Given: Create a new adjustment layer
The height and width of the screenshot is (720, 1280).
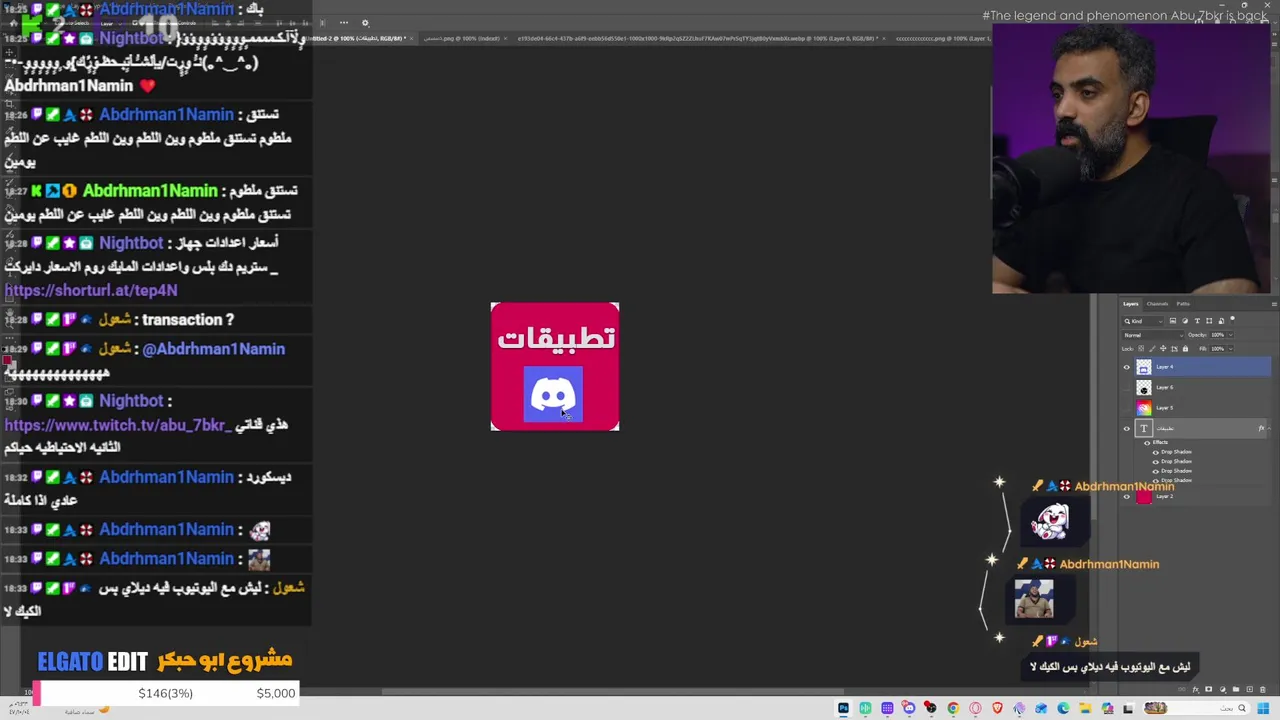Looking at the screenshot, I should [1223, 689].
